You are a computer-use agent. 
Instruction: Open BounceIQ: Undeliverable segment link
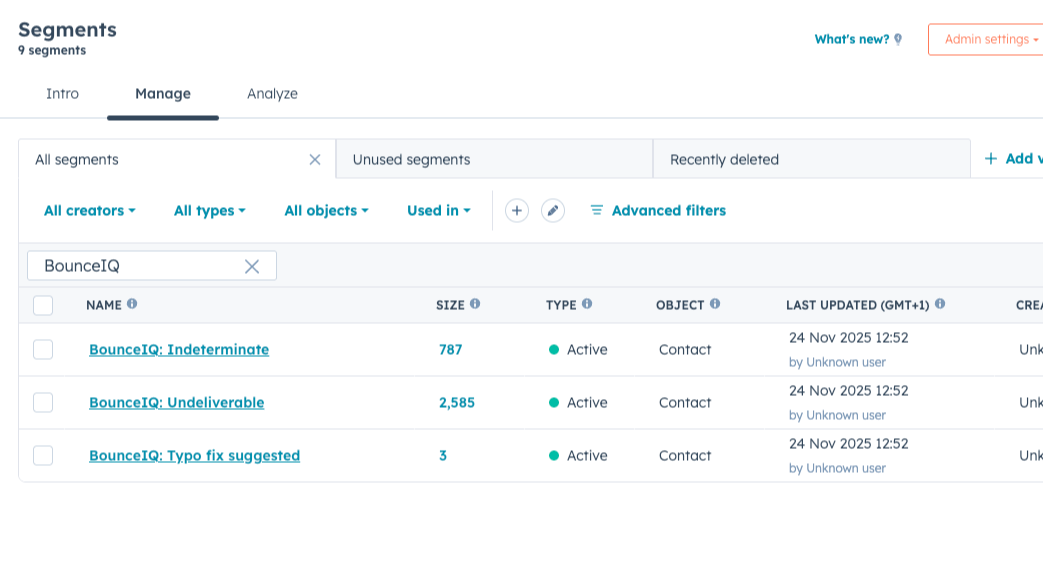coord(176,403)
